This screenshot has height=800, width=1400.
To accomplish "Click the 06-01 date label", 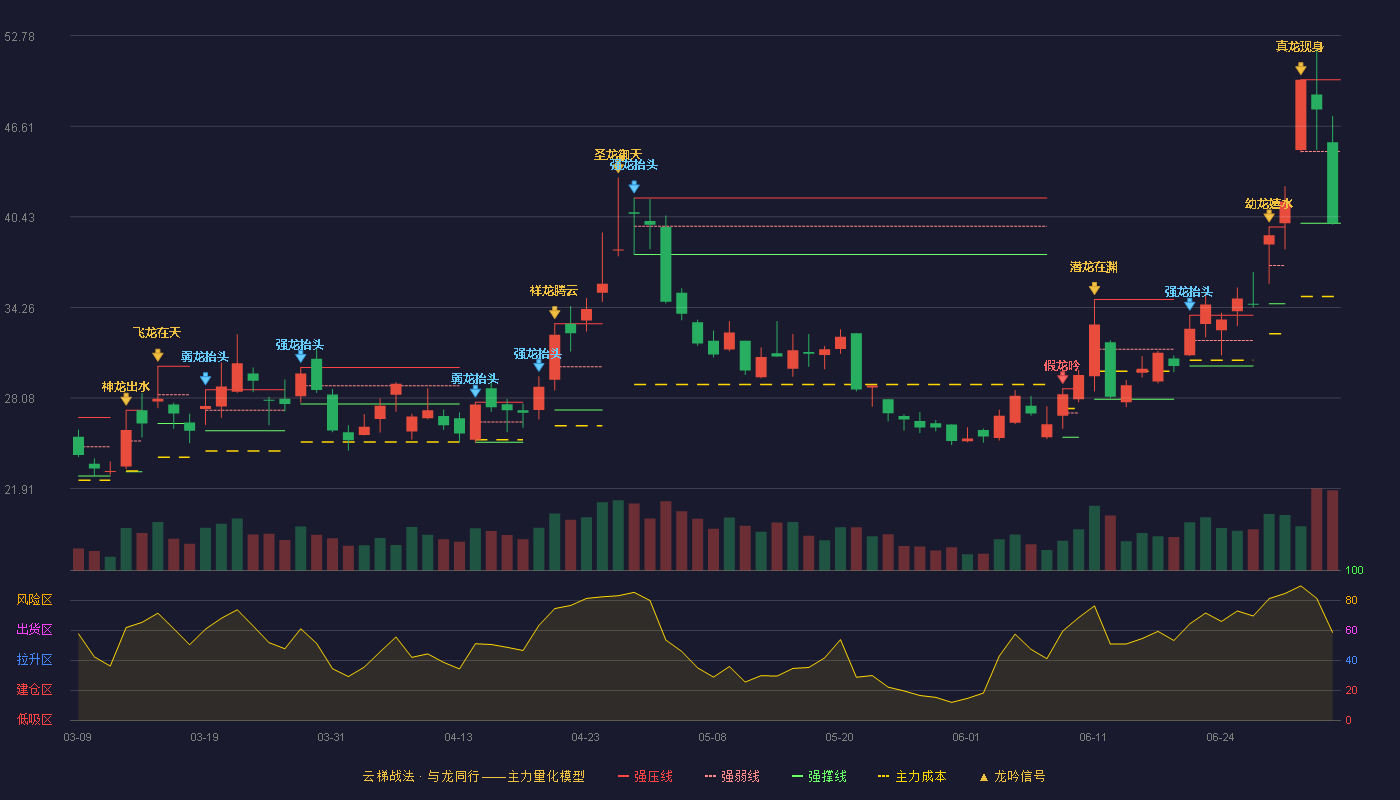I will tap(966, 737).
